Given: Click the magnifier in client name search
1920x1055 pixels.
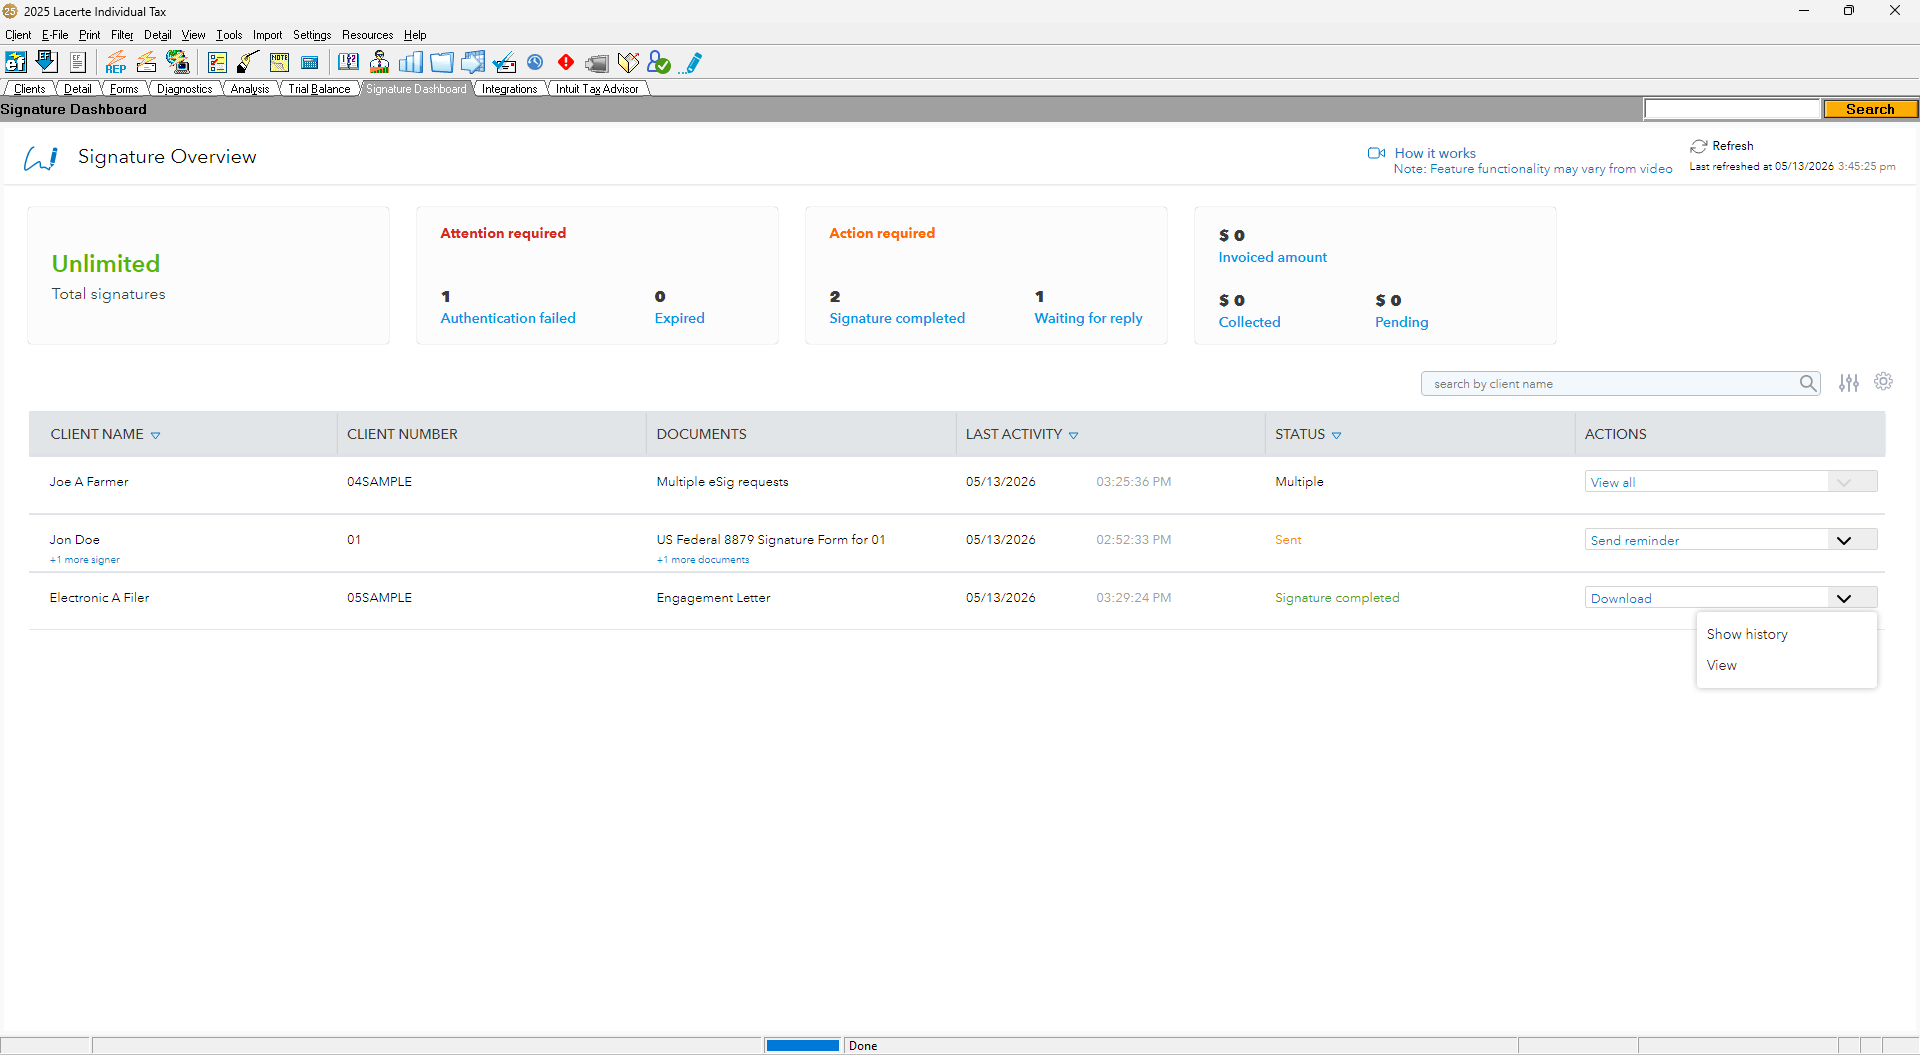Looking at the screenshot, I should tap(1808, 383).
